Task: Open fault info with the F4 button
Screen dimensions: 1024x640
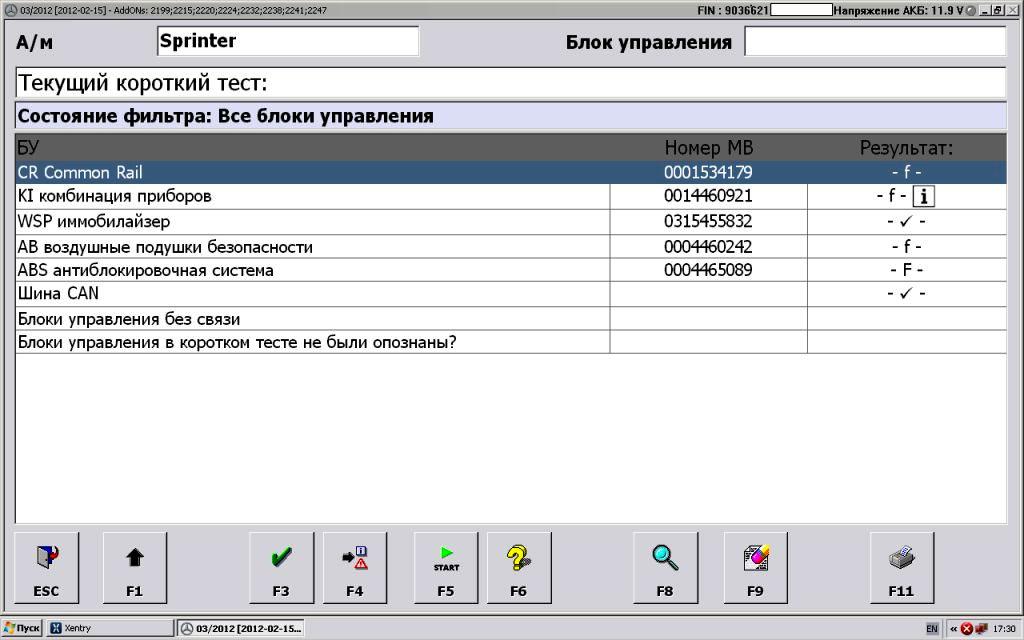Action: point(355,568)
